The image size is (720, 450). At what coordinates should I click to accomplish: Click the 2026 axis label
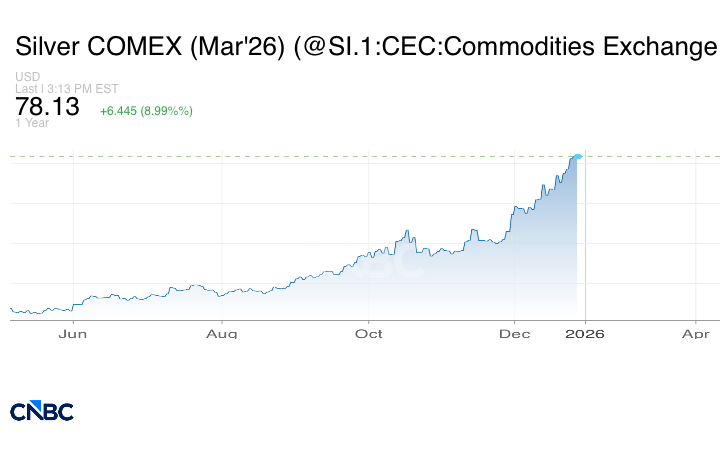pos(585,332)
